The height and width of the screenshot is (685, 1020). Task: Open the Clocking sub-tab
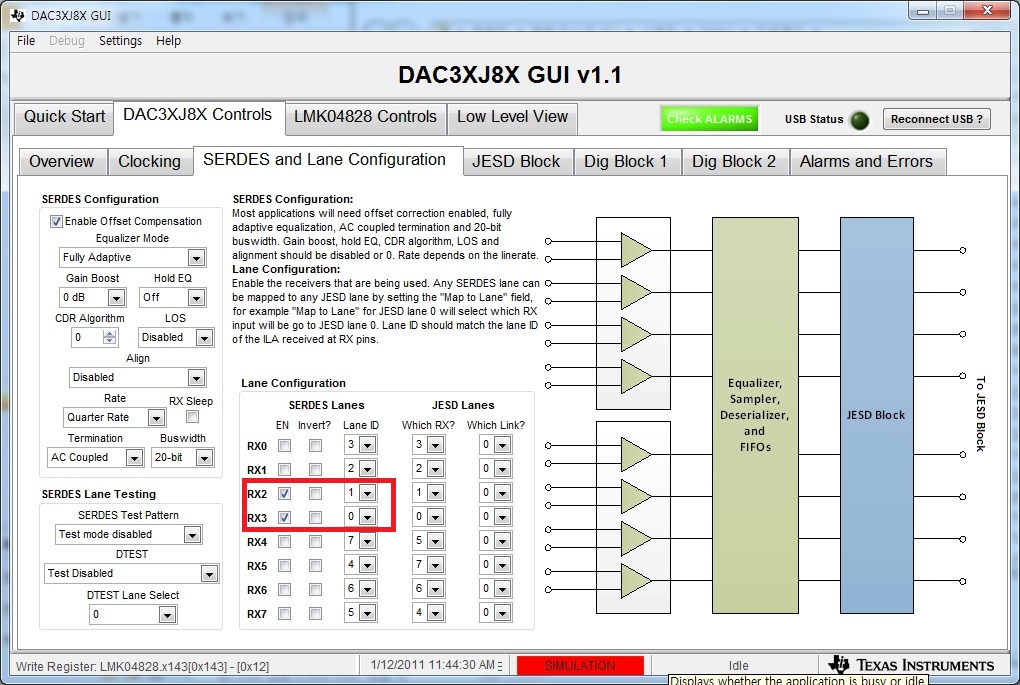pyautogui.click(x=150, y=161)
